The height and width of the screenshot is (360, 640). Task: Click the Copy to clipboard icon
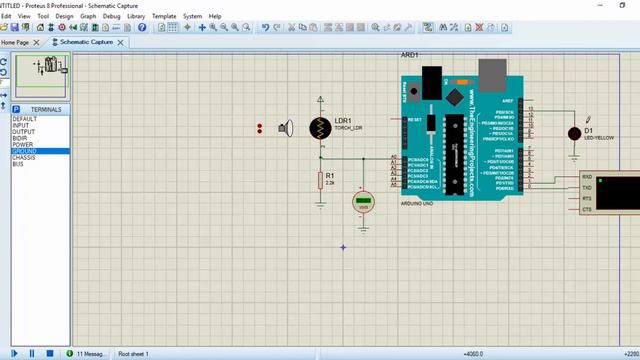302,27
